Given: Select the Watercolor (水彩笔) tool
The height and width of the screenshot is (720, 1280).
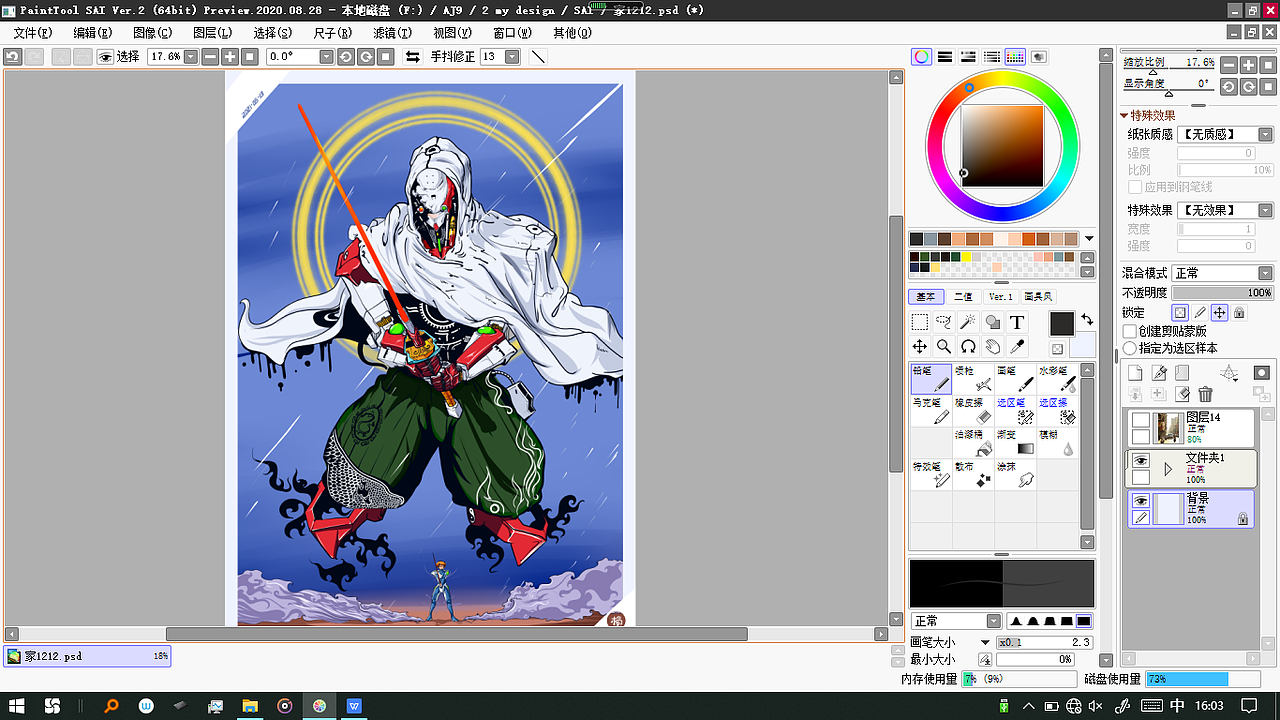Looking at the screenshot, I should (1057, 379).
